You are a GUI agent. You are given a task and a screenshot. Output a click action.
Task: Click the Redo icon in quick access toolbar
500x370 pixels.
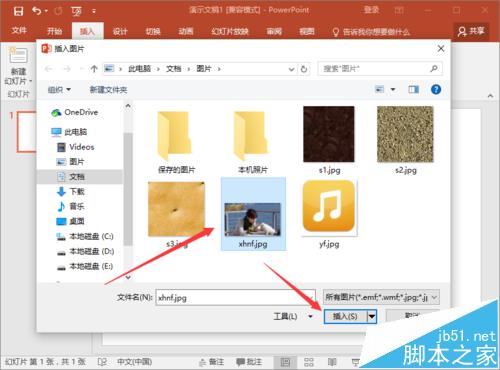59,11
